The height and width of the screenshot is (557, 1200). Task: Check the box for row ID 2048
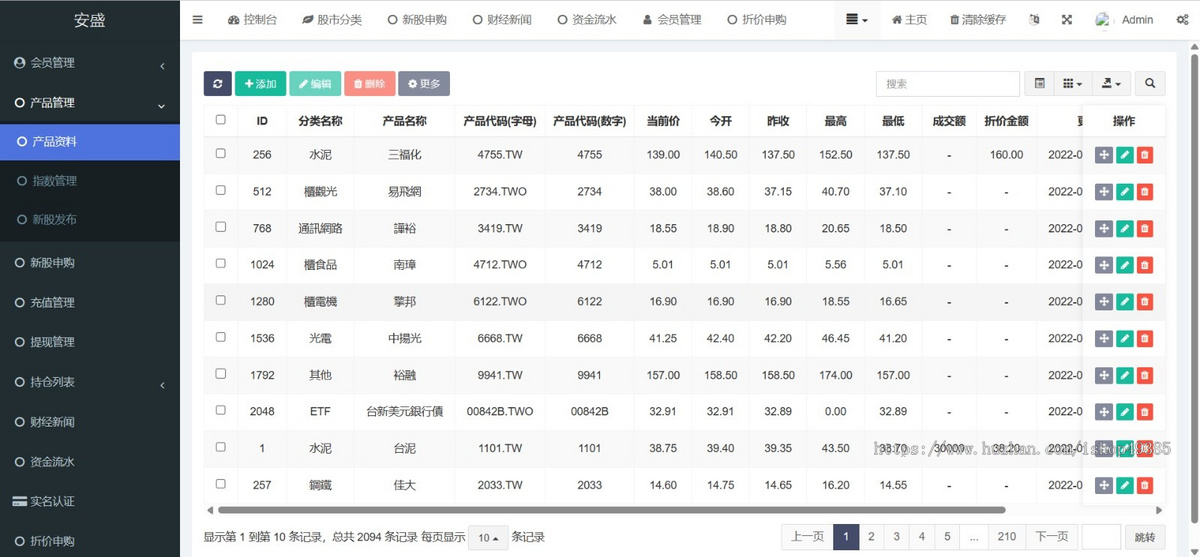221,410
